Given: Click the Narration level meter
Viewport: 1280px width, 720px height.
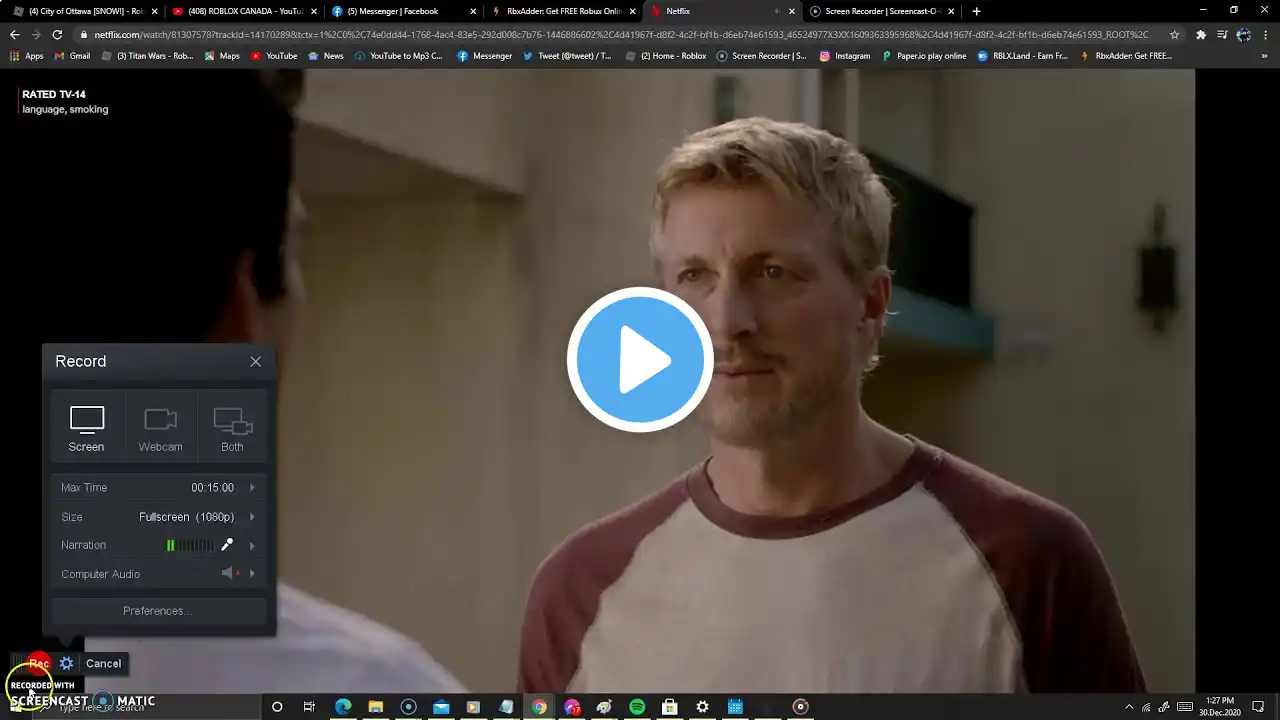Looking at the screenshot, I should click(190, 545).
